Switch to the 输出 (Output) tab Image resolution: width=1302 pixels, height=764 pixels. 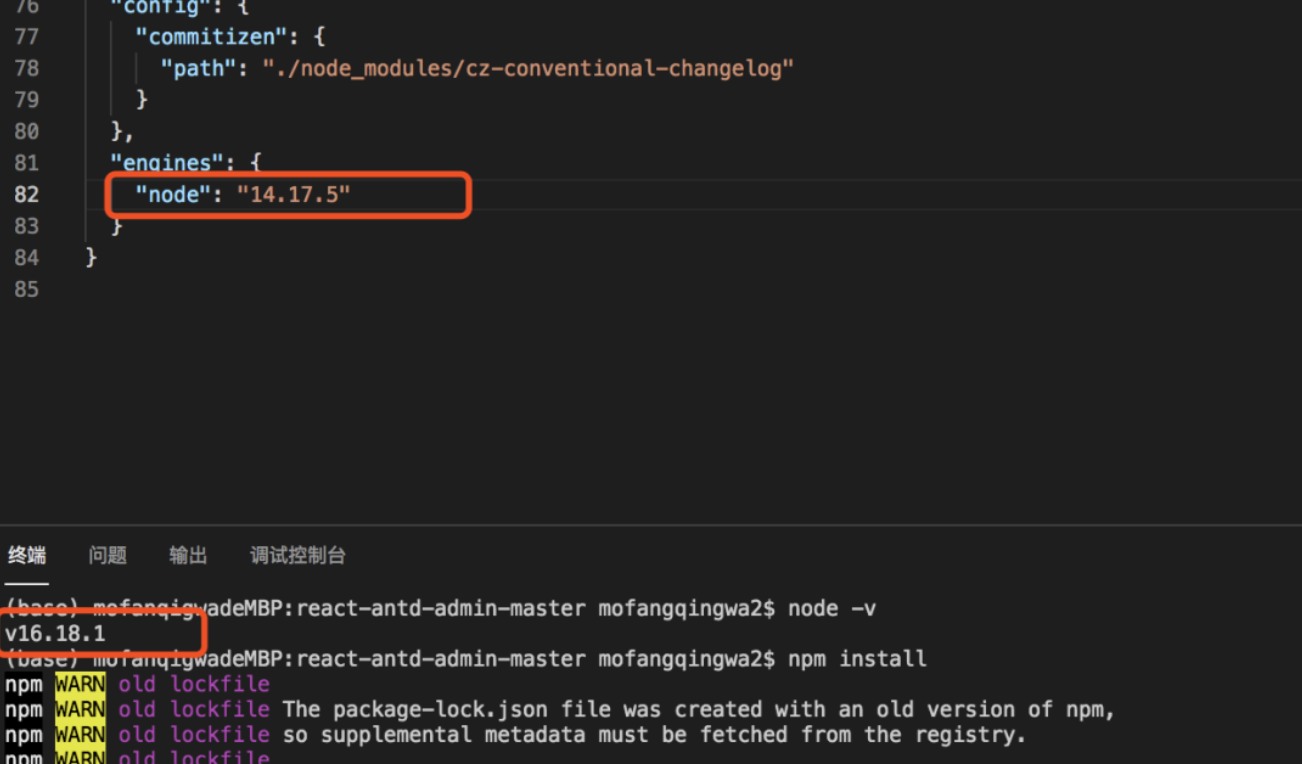(x=187, y=556)
